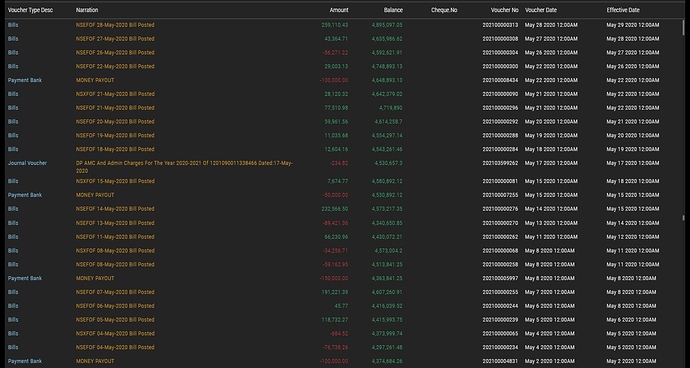Click the balance 4,895,097.05
Screen dimensions: 690x368
(x=387, y=25)
